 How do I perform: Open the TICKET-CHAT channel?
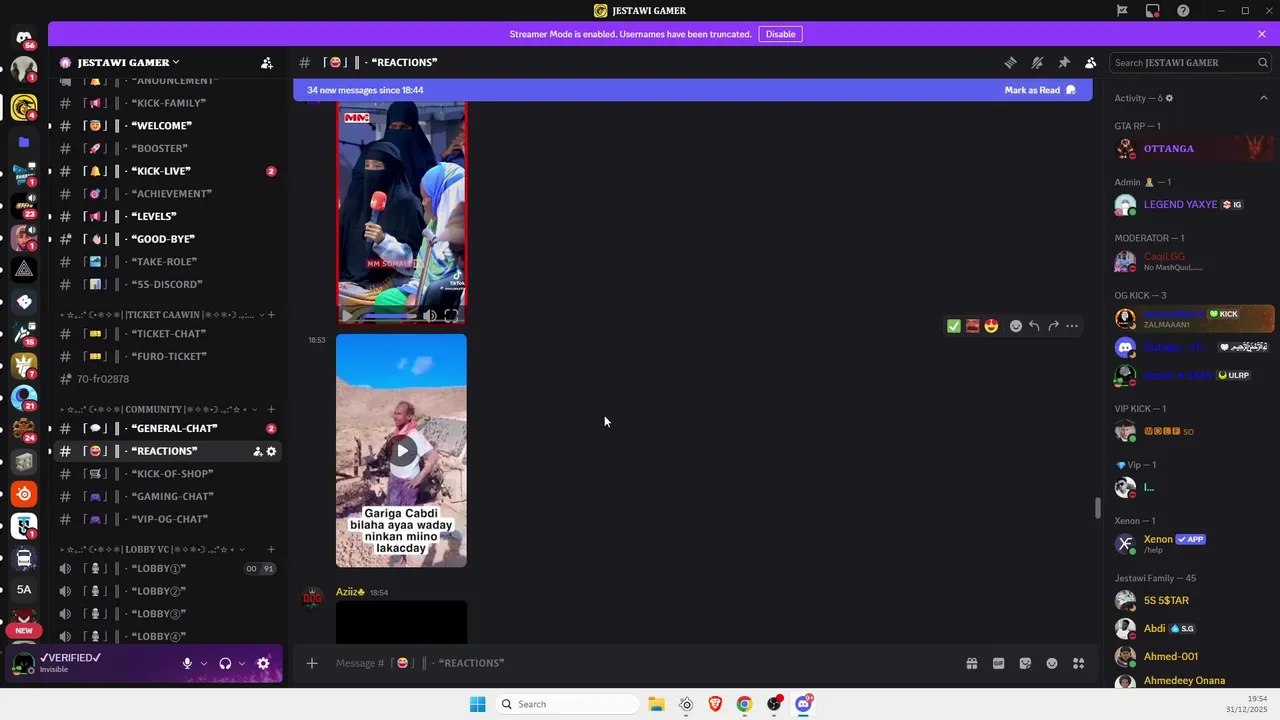pyautogui.click(x=166, y=334)
